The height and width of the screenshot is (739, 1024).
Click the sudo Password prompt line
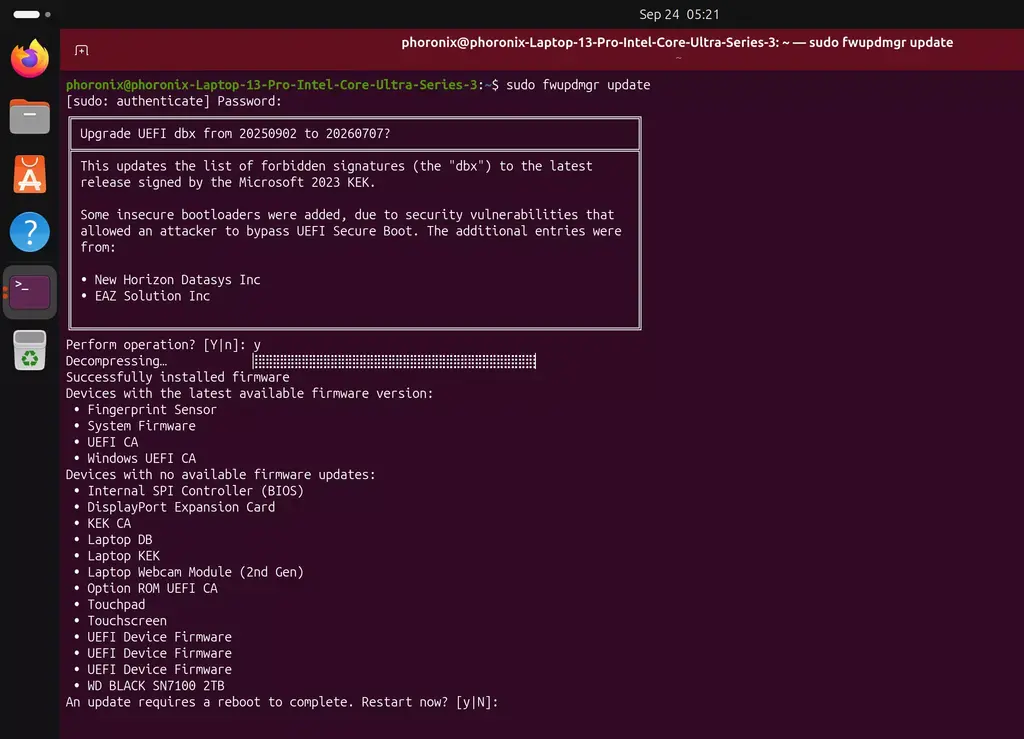point(174,101)
